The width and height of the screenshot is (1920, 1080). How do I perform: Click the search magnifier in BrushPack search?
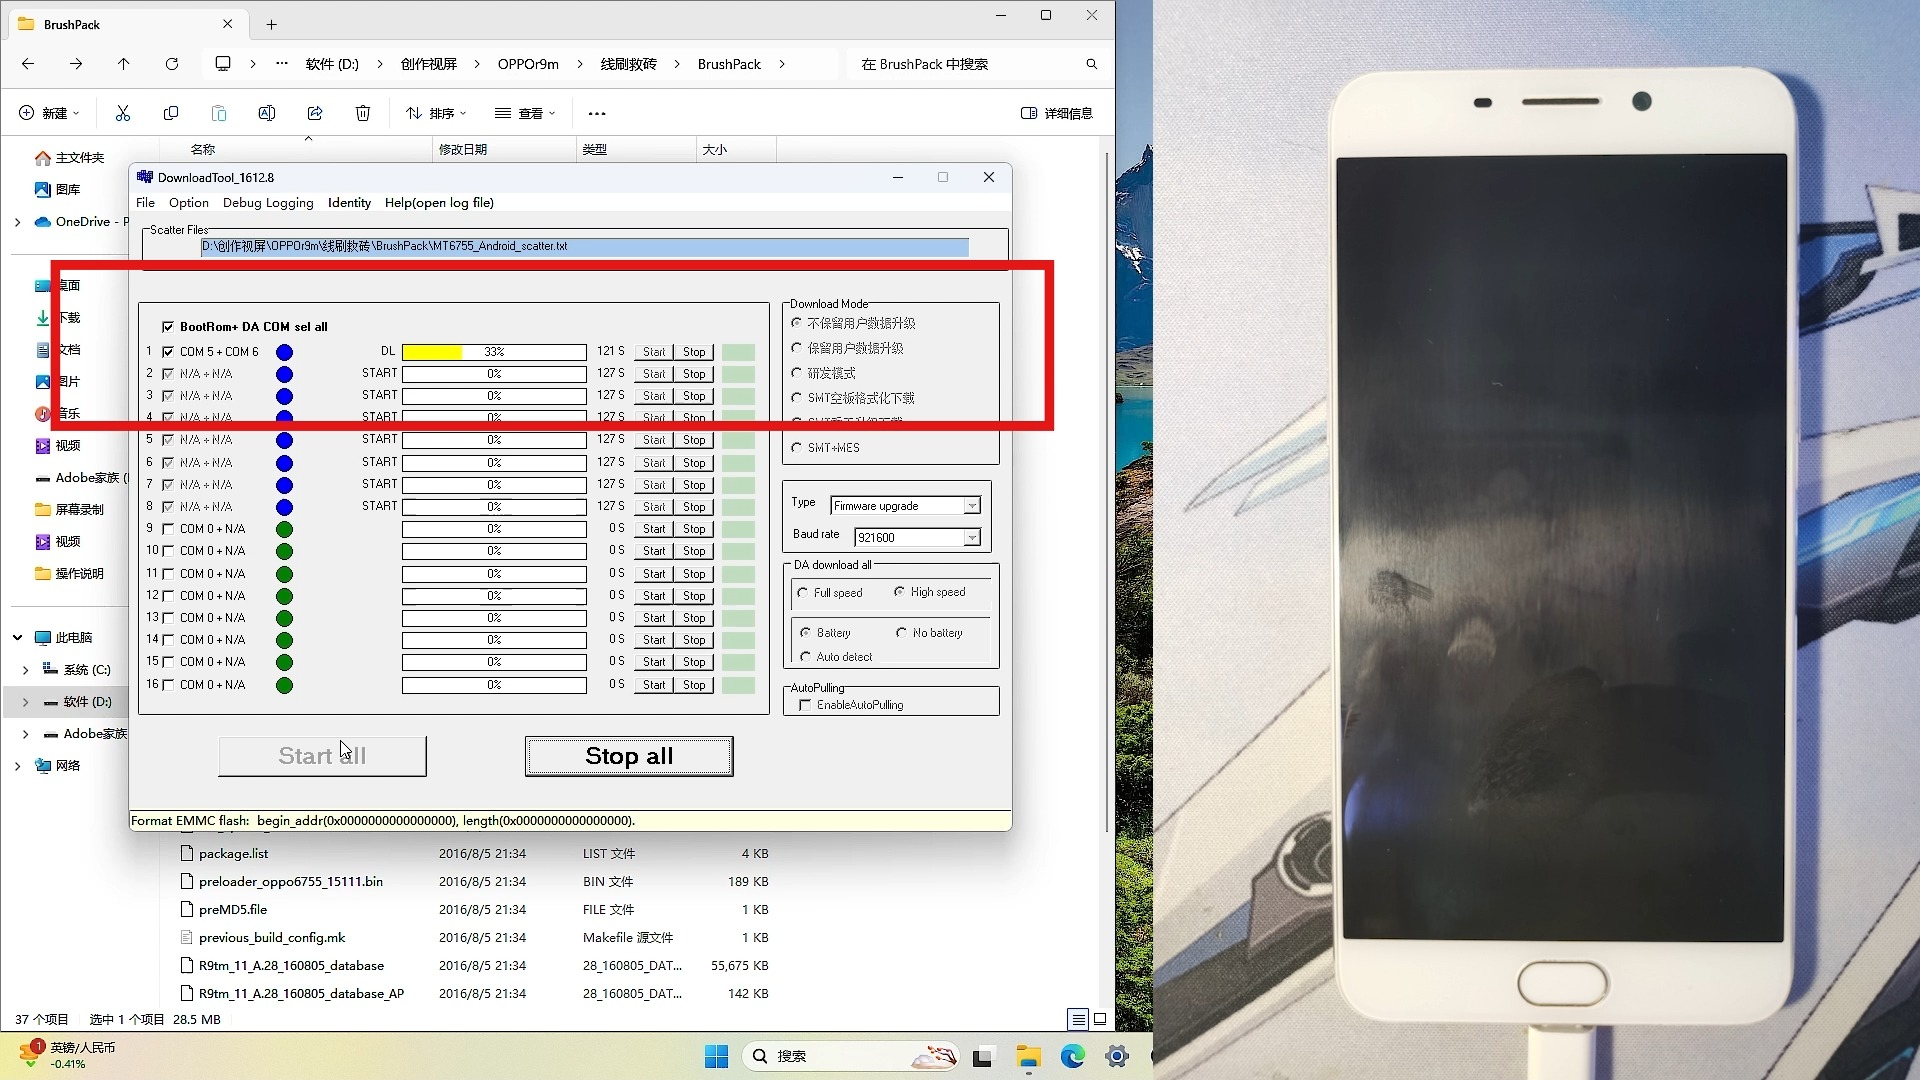1091,64
